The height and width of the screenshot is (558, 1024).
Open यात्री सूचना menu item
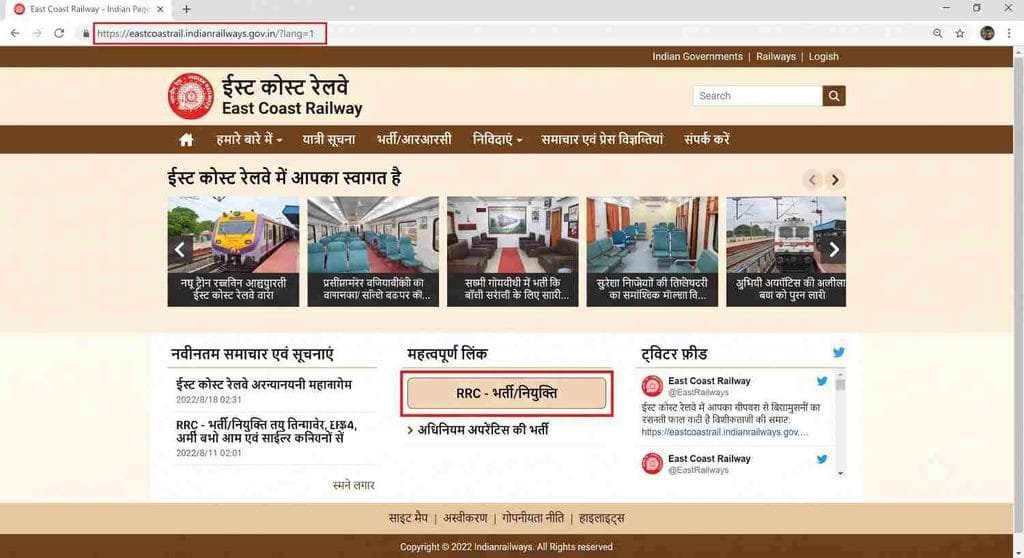coord(328,139)
